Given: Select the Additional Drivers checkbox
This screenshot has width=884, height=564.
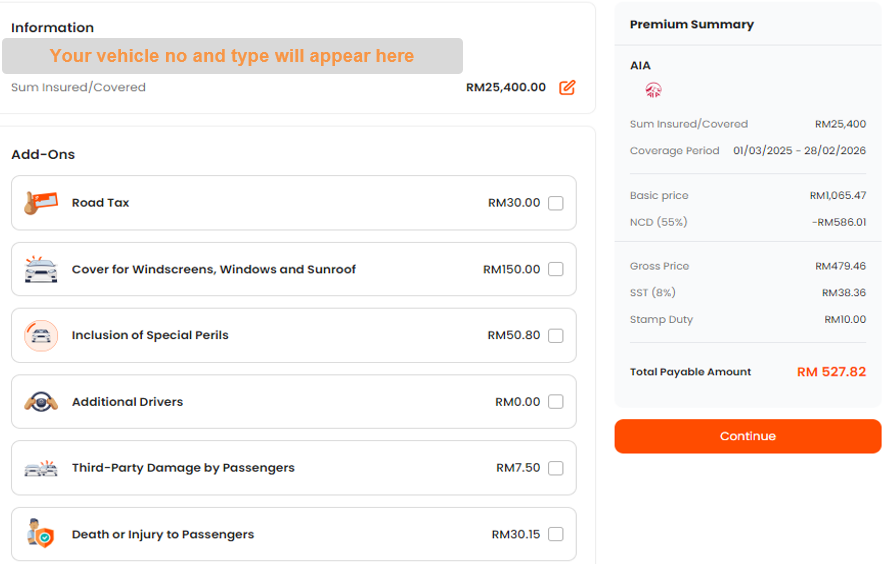Looking at the screenshot, I should pyautogui.click(x=556, y=402).
